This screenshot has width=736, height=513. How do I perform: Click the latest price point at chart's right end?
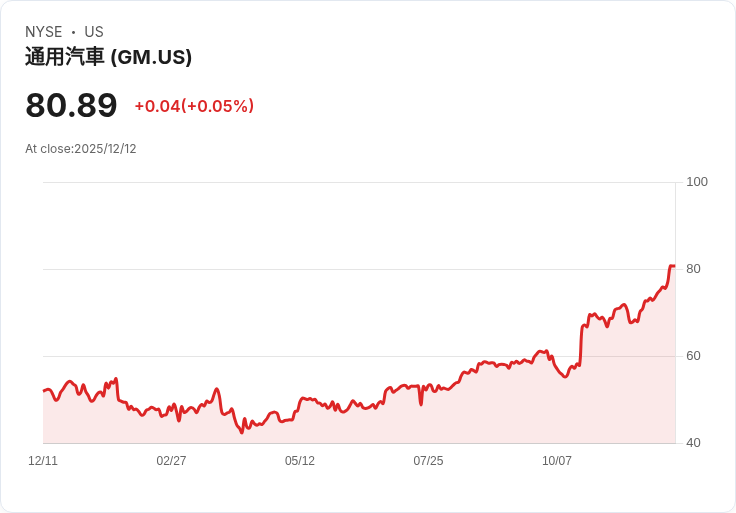click(x=674, y=266)
